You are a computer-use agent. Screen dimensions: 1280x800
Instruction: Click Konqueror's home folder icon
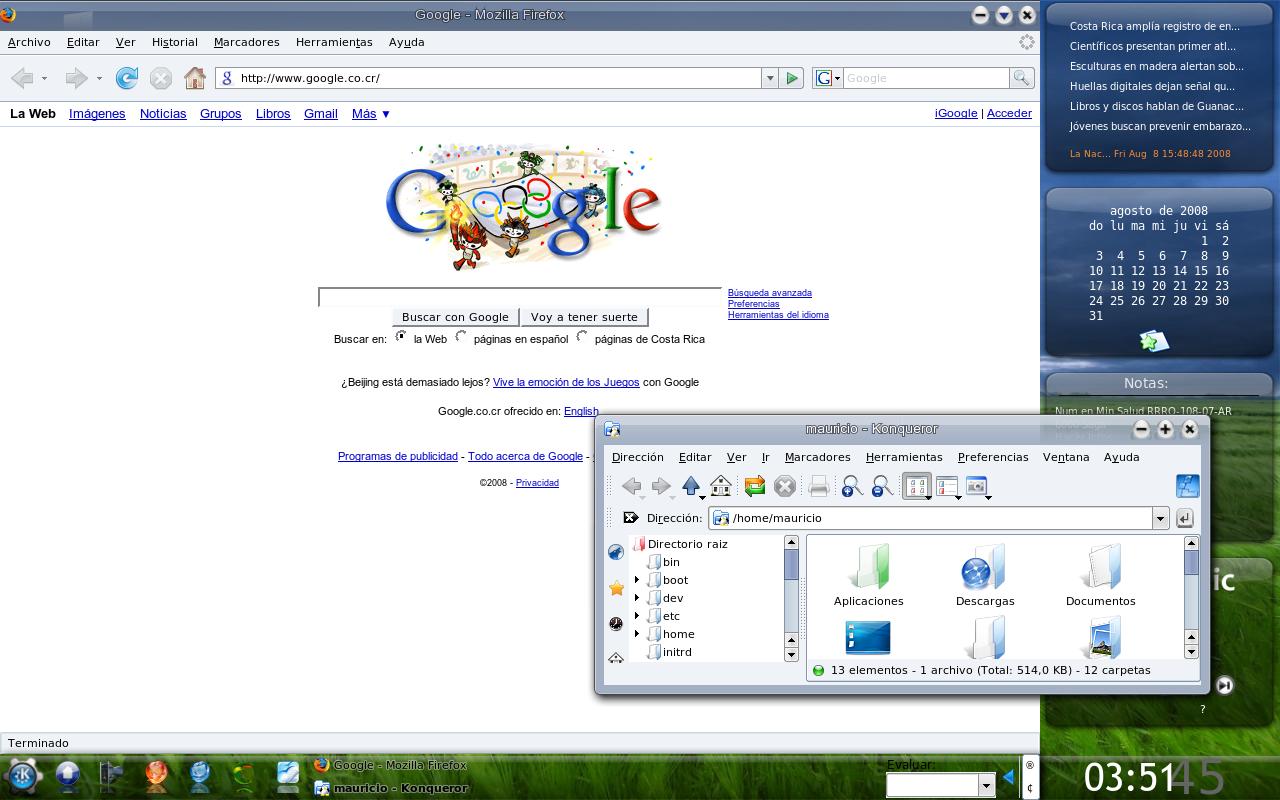pyautogui.click(x=721, y=486)
